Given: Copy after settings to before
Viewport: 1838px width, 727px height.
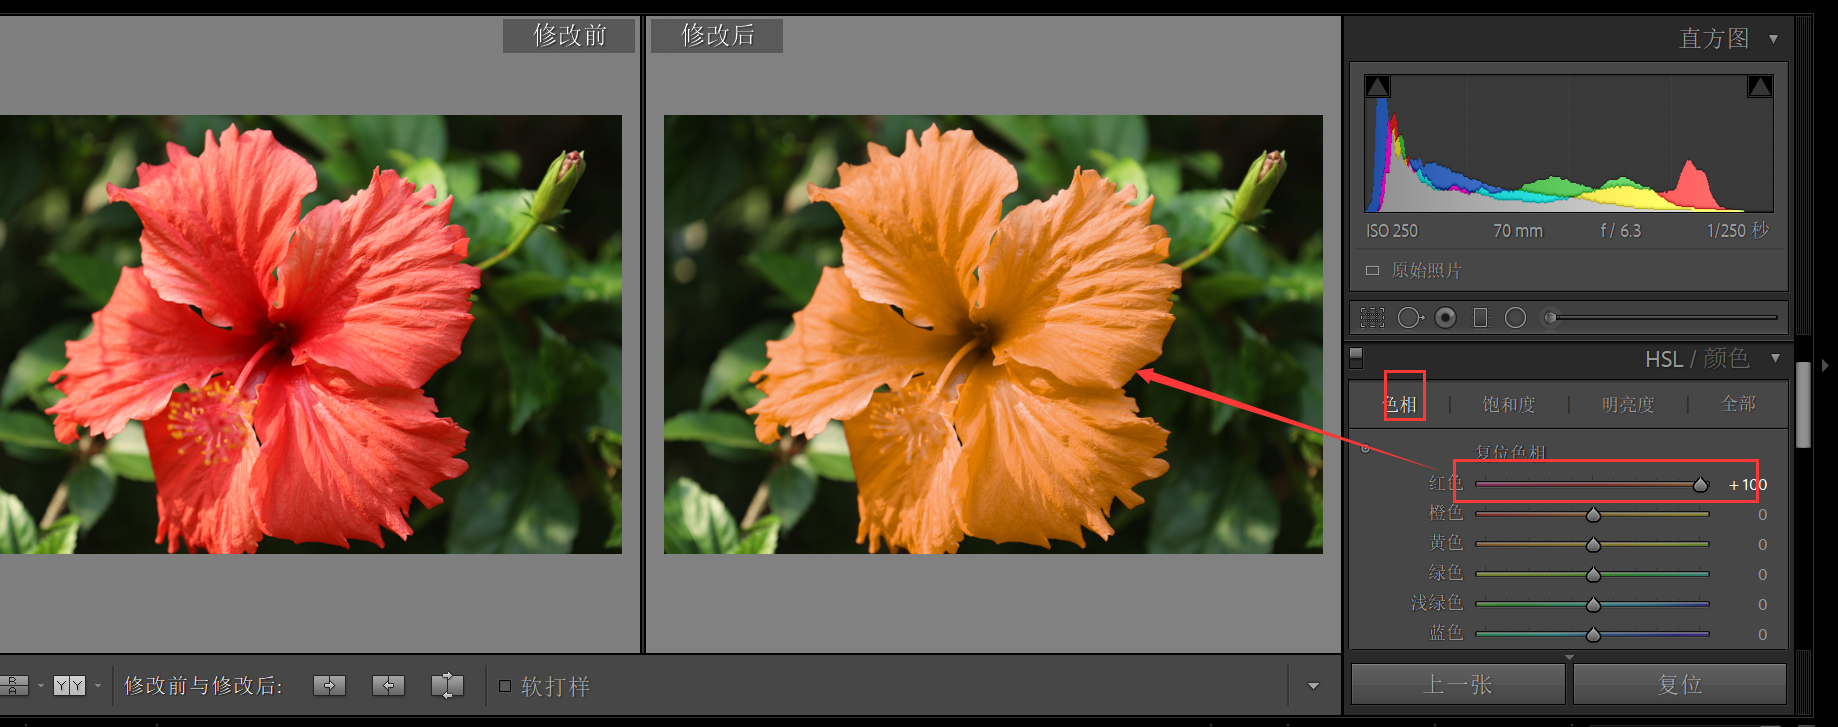Looking at the screenshot, I should pyautogui.click(x=388, y=685).
